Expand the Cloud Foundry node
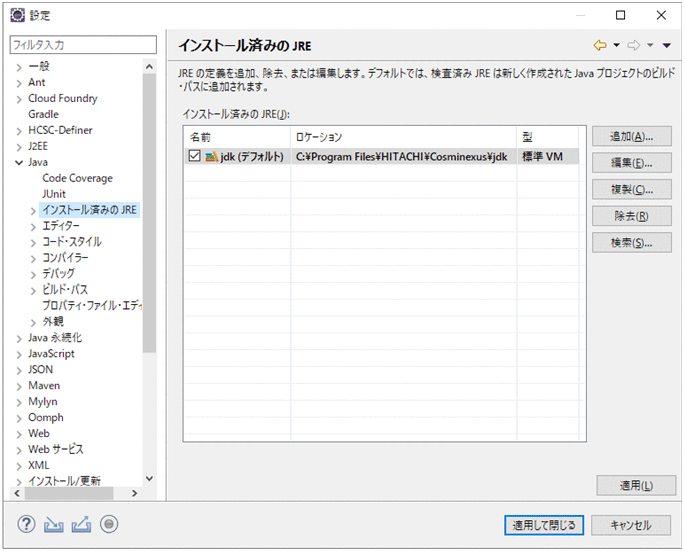The width and height of the screenshot is (685, 552). coord(19,100)
